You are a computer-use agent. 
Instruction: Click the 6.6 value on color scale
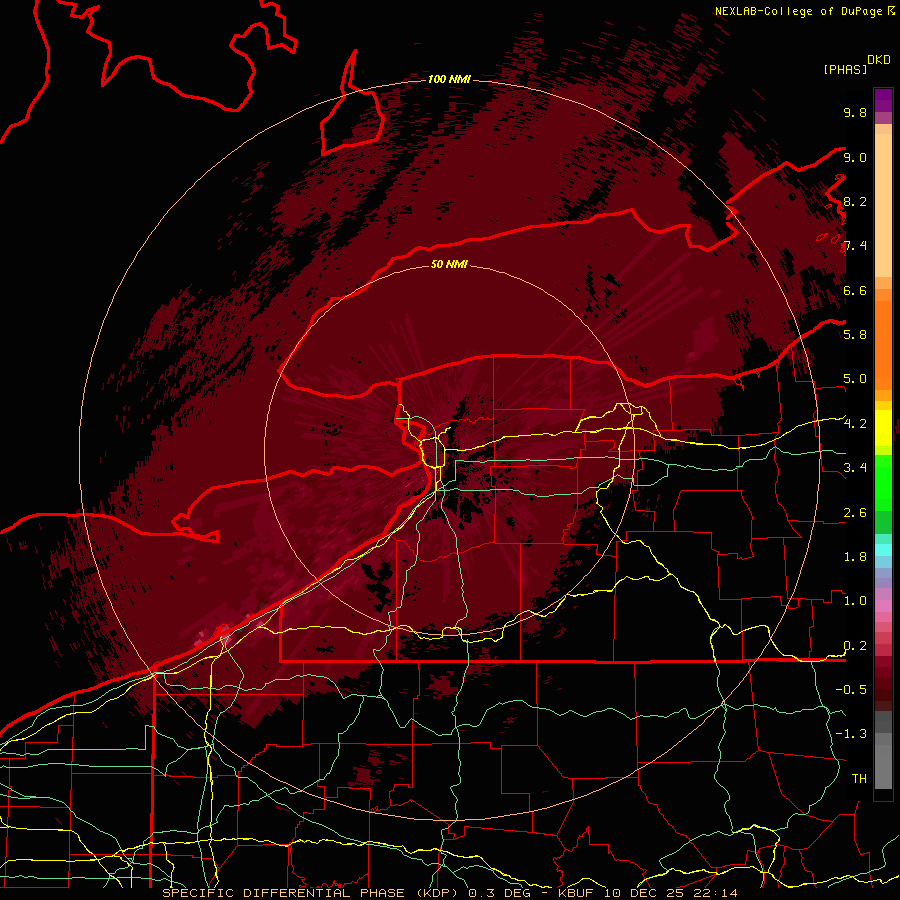(855, 291)
